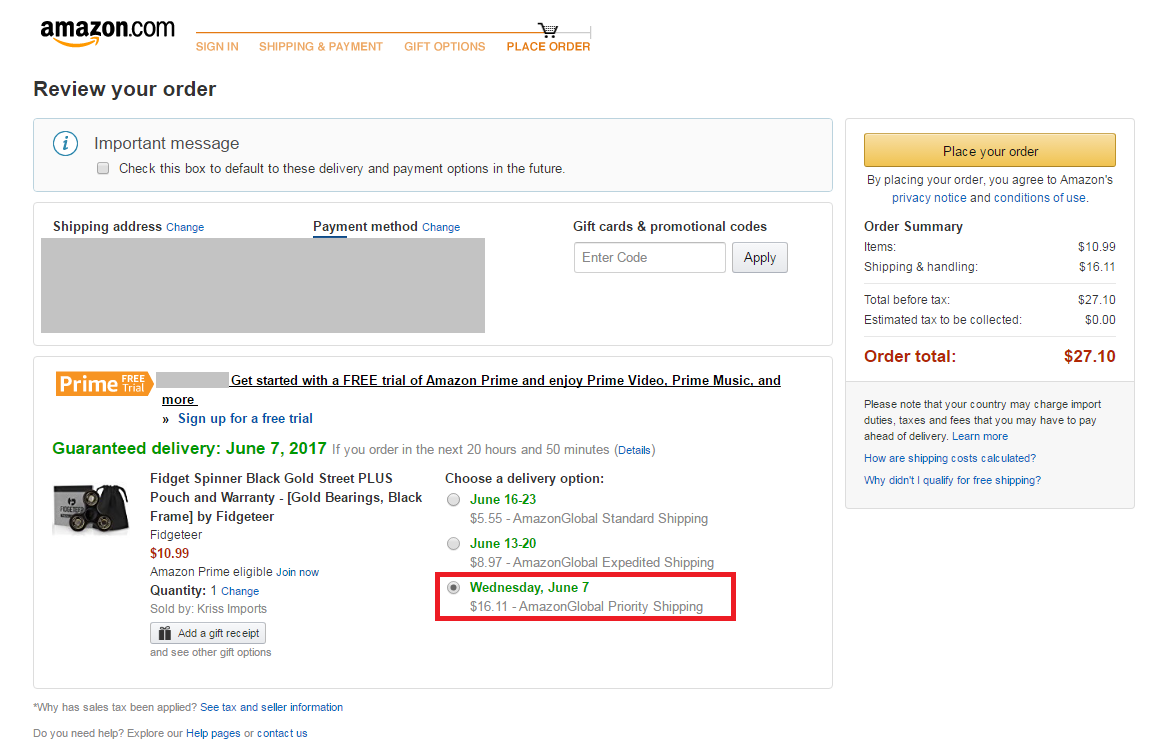Select June 16-23 Standard Shipping option
The height and width of the screenshot is (747, 1150).
[x=454, y=500]
